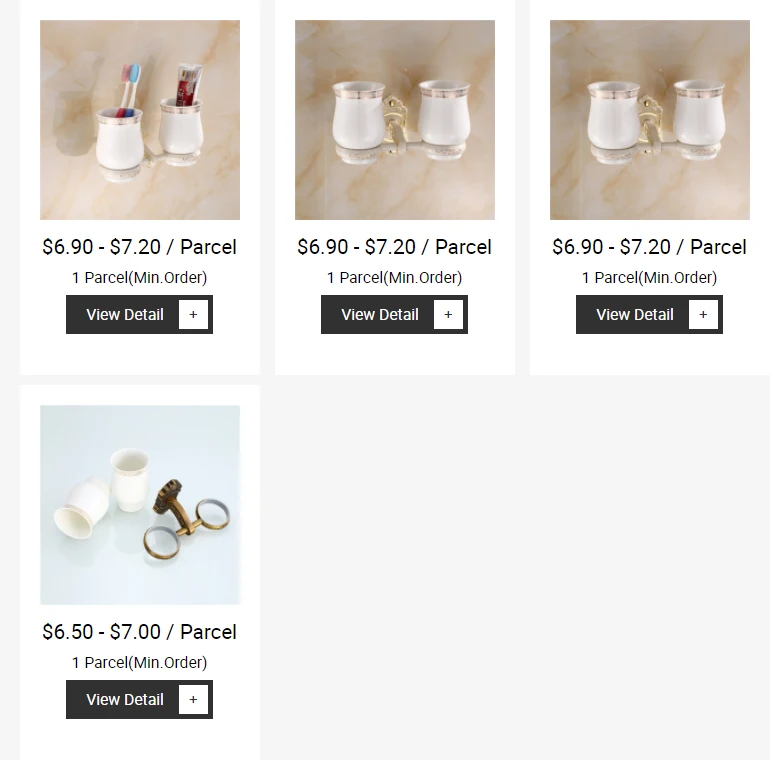This screenshot has height=760, width=770.
Task: Click the minimum order text for the bronze holder product
Action: pyautogui.click(x=139, y=663)
